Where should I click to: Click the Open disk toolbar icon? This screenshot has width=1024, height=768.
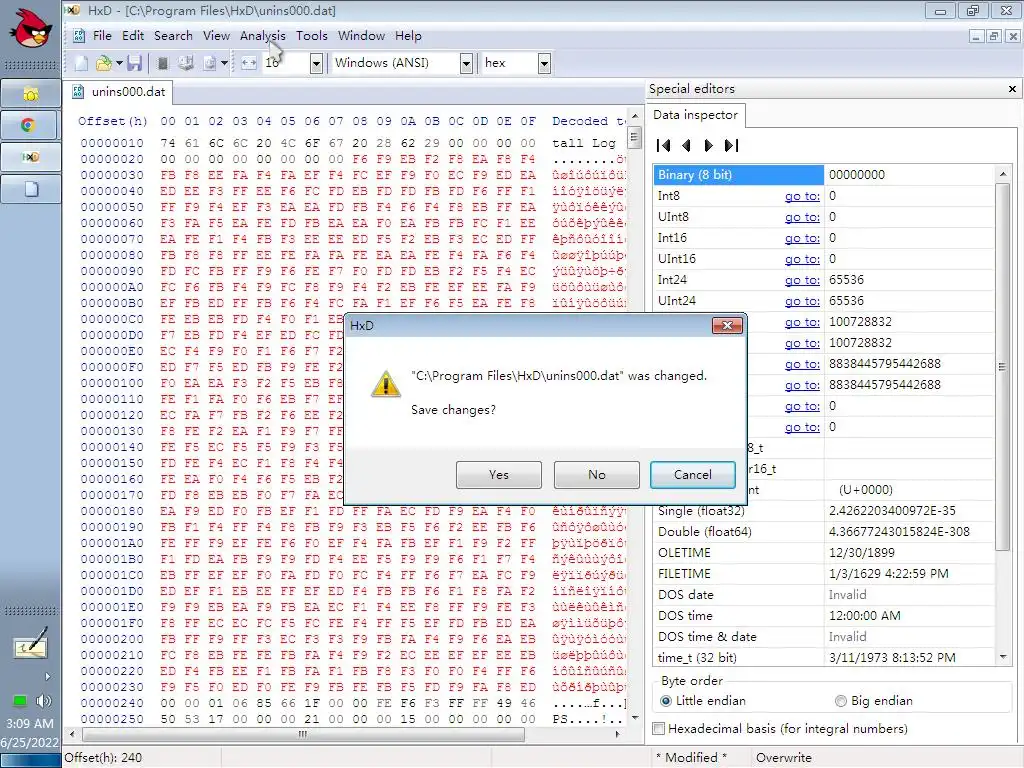tap(186, 63)
